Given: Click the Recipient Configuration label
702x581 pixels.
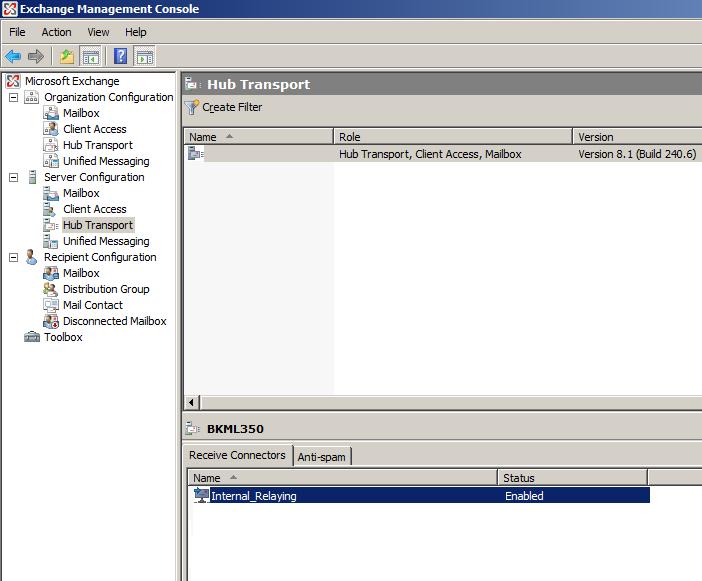Looking at the screenshot, I should tap(100, 257).
